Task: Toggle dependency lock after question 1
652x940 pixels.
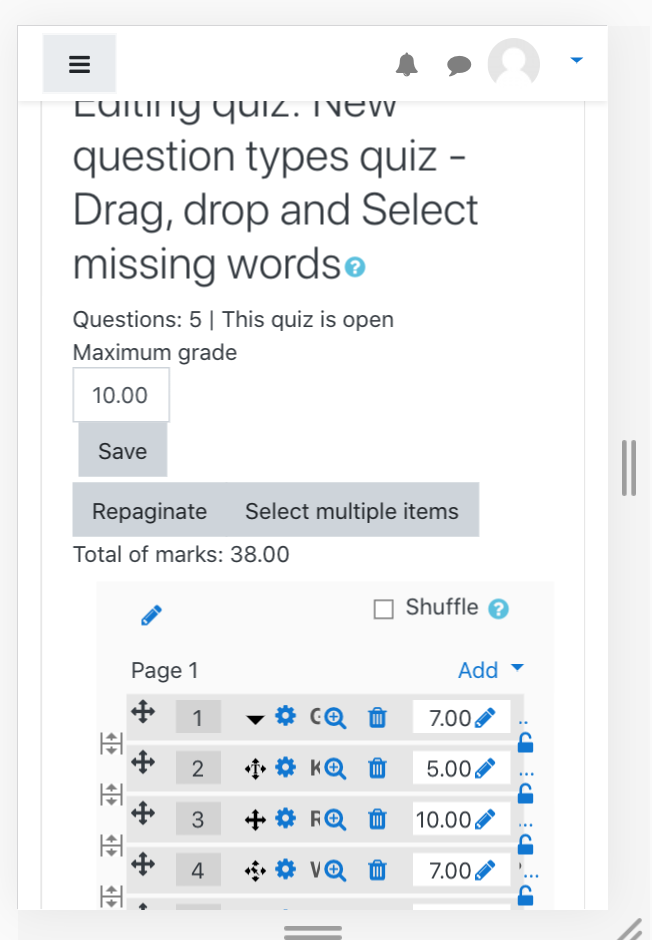Action: tap(526, 743)
